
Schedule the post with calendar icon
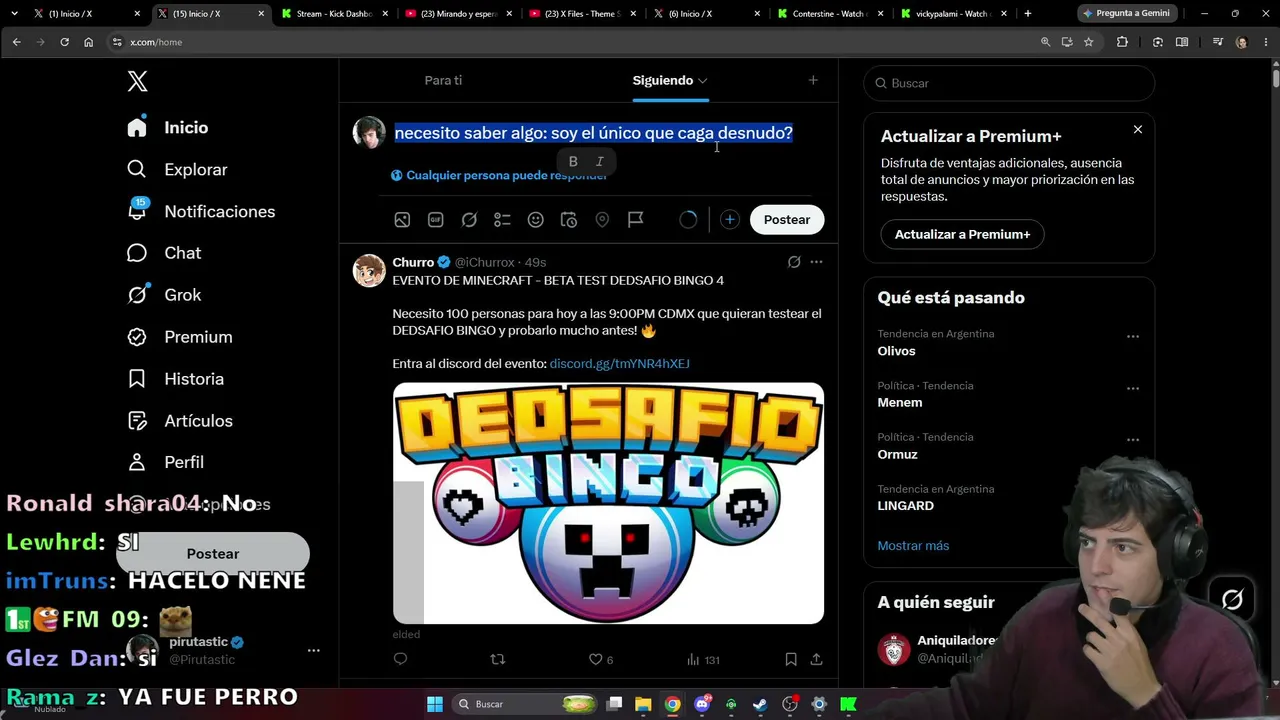569,220
